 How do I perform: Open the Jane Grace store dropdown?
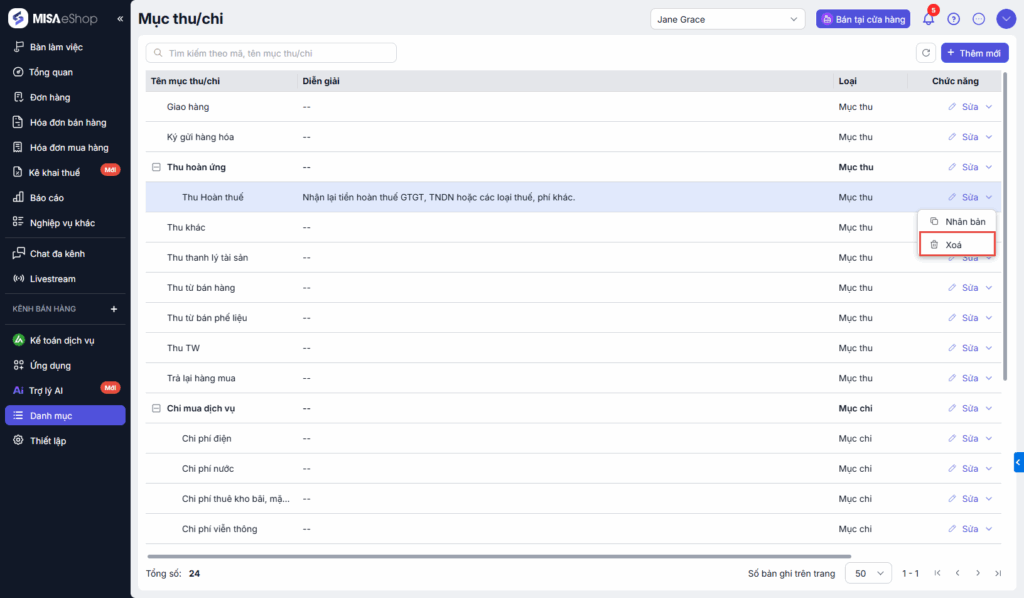(728, 19)
